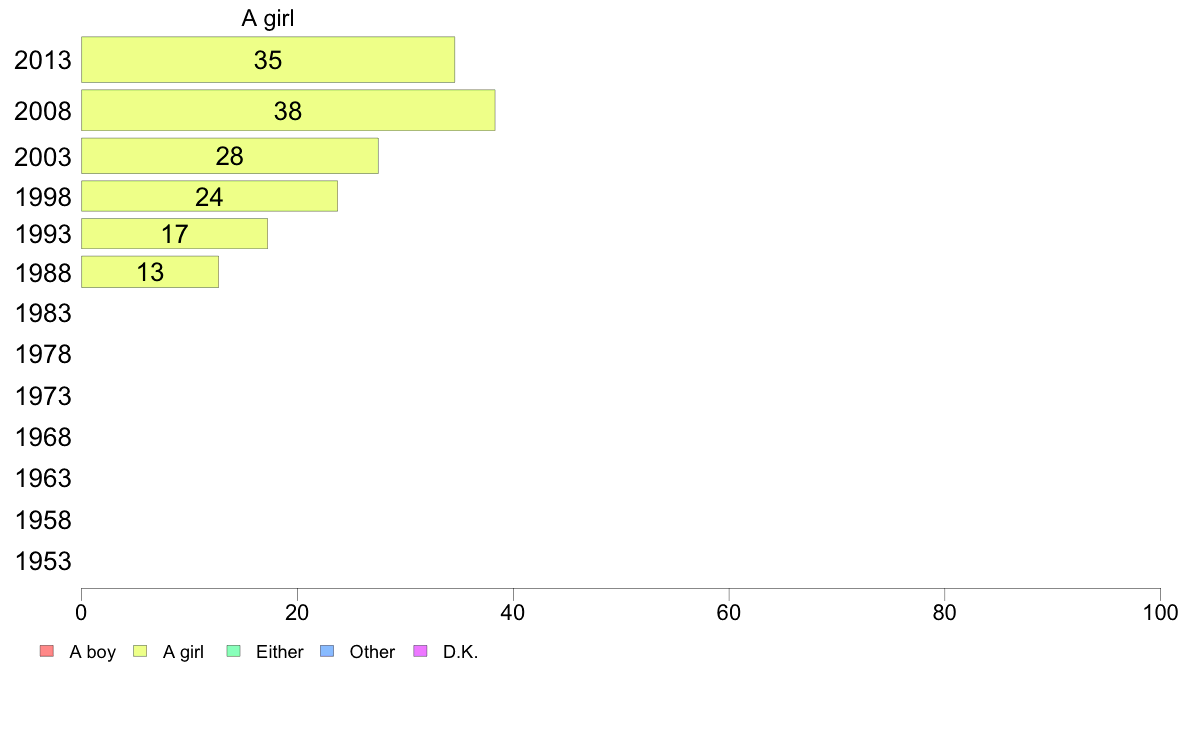Click the magenta D.K. legend swatch

tap(420, 651)
